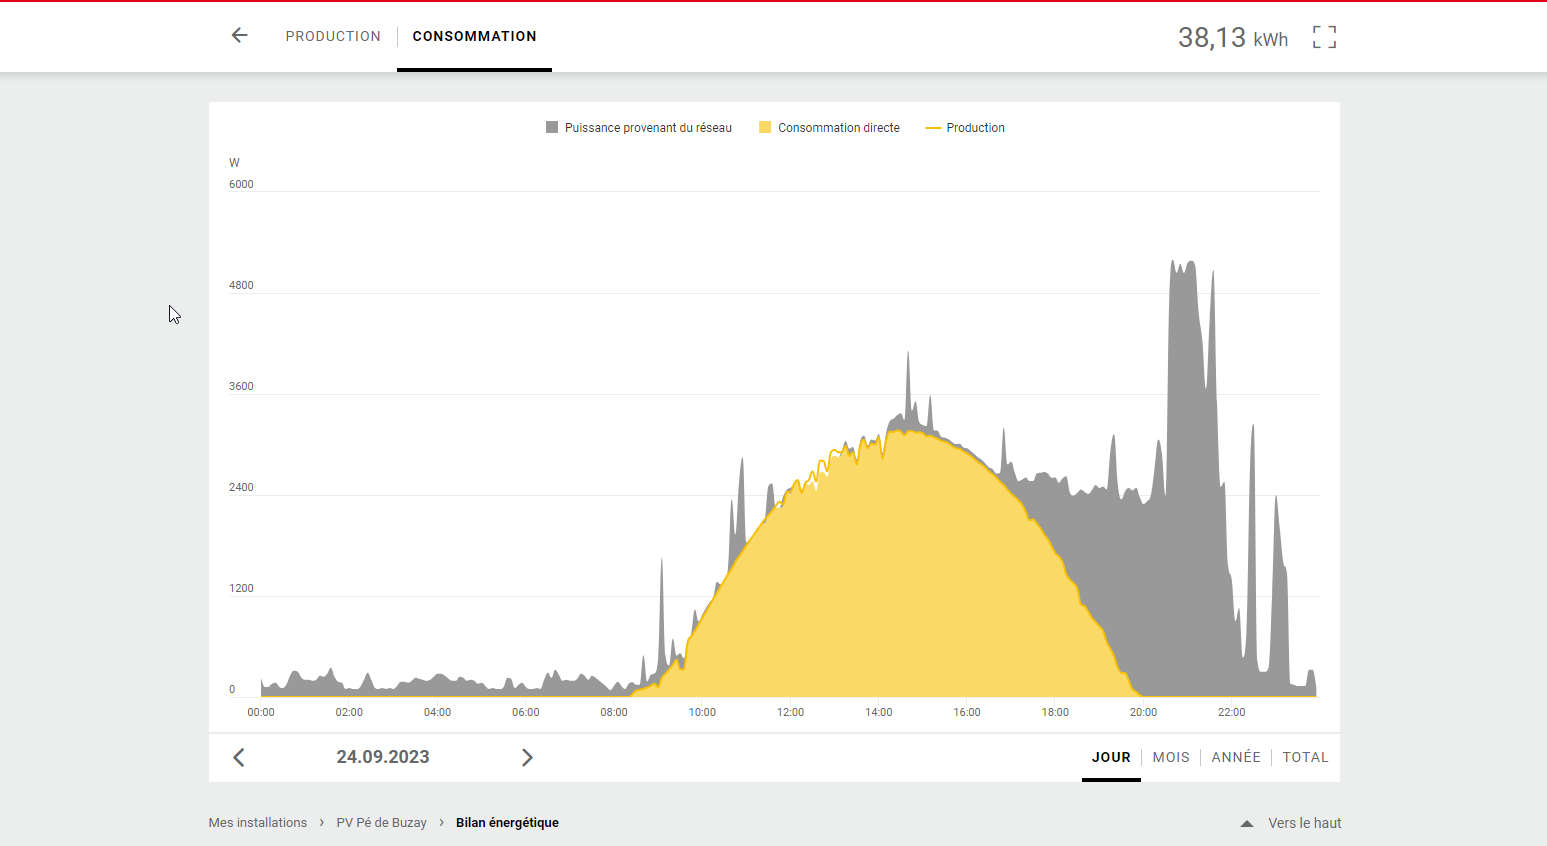Select the Jour time range
The width and height of the screenshot is (1547, 846).
pyautogui.click(x=1111, y=758)
